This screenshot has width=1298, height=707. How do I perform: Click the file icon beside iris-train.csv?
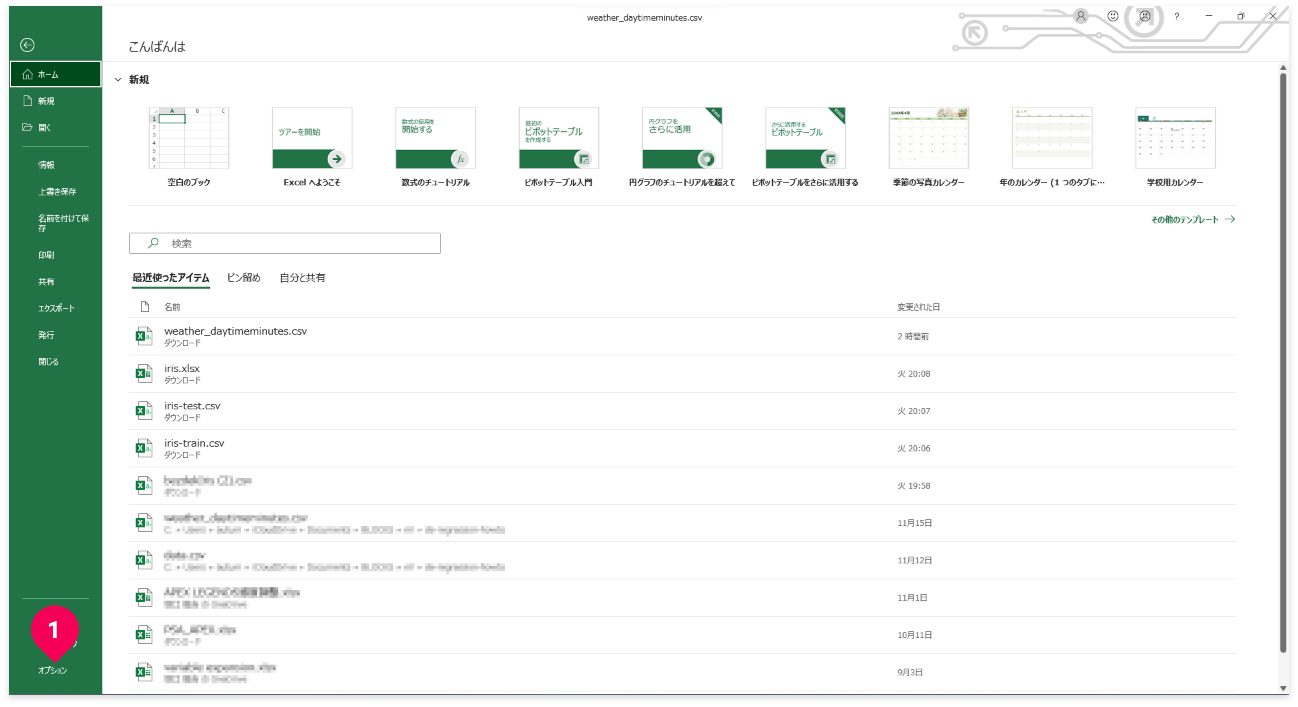tap(143, 448)
